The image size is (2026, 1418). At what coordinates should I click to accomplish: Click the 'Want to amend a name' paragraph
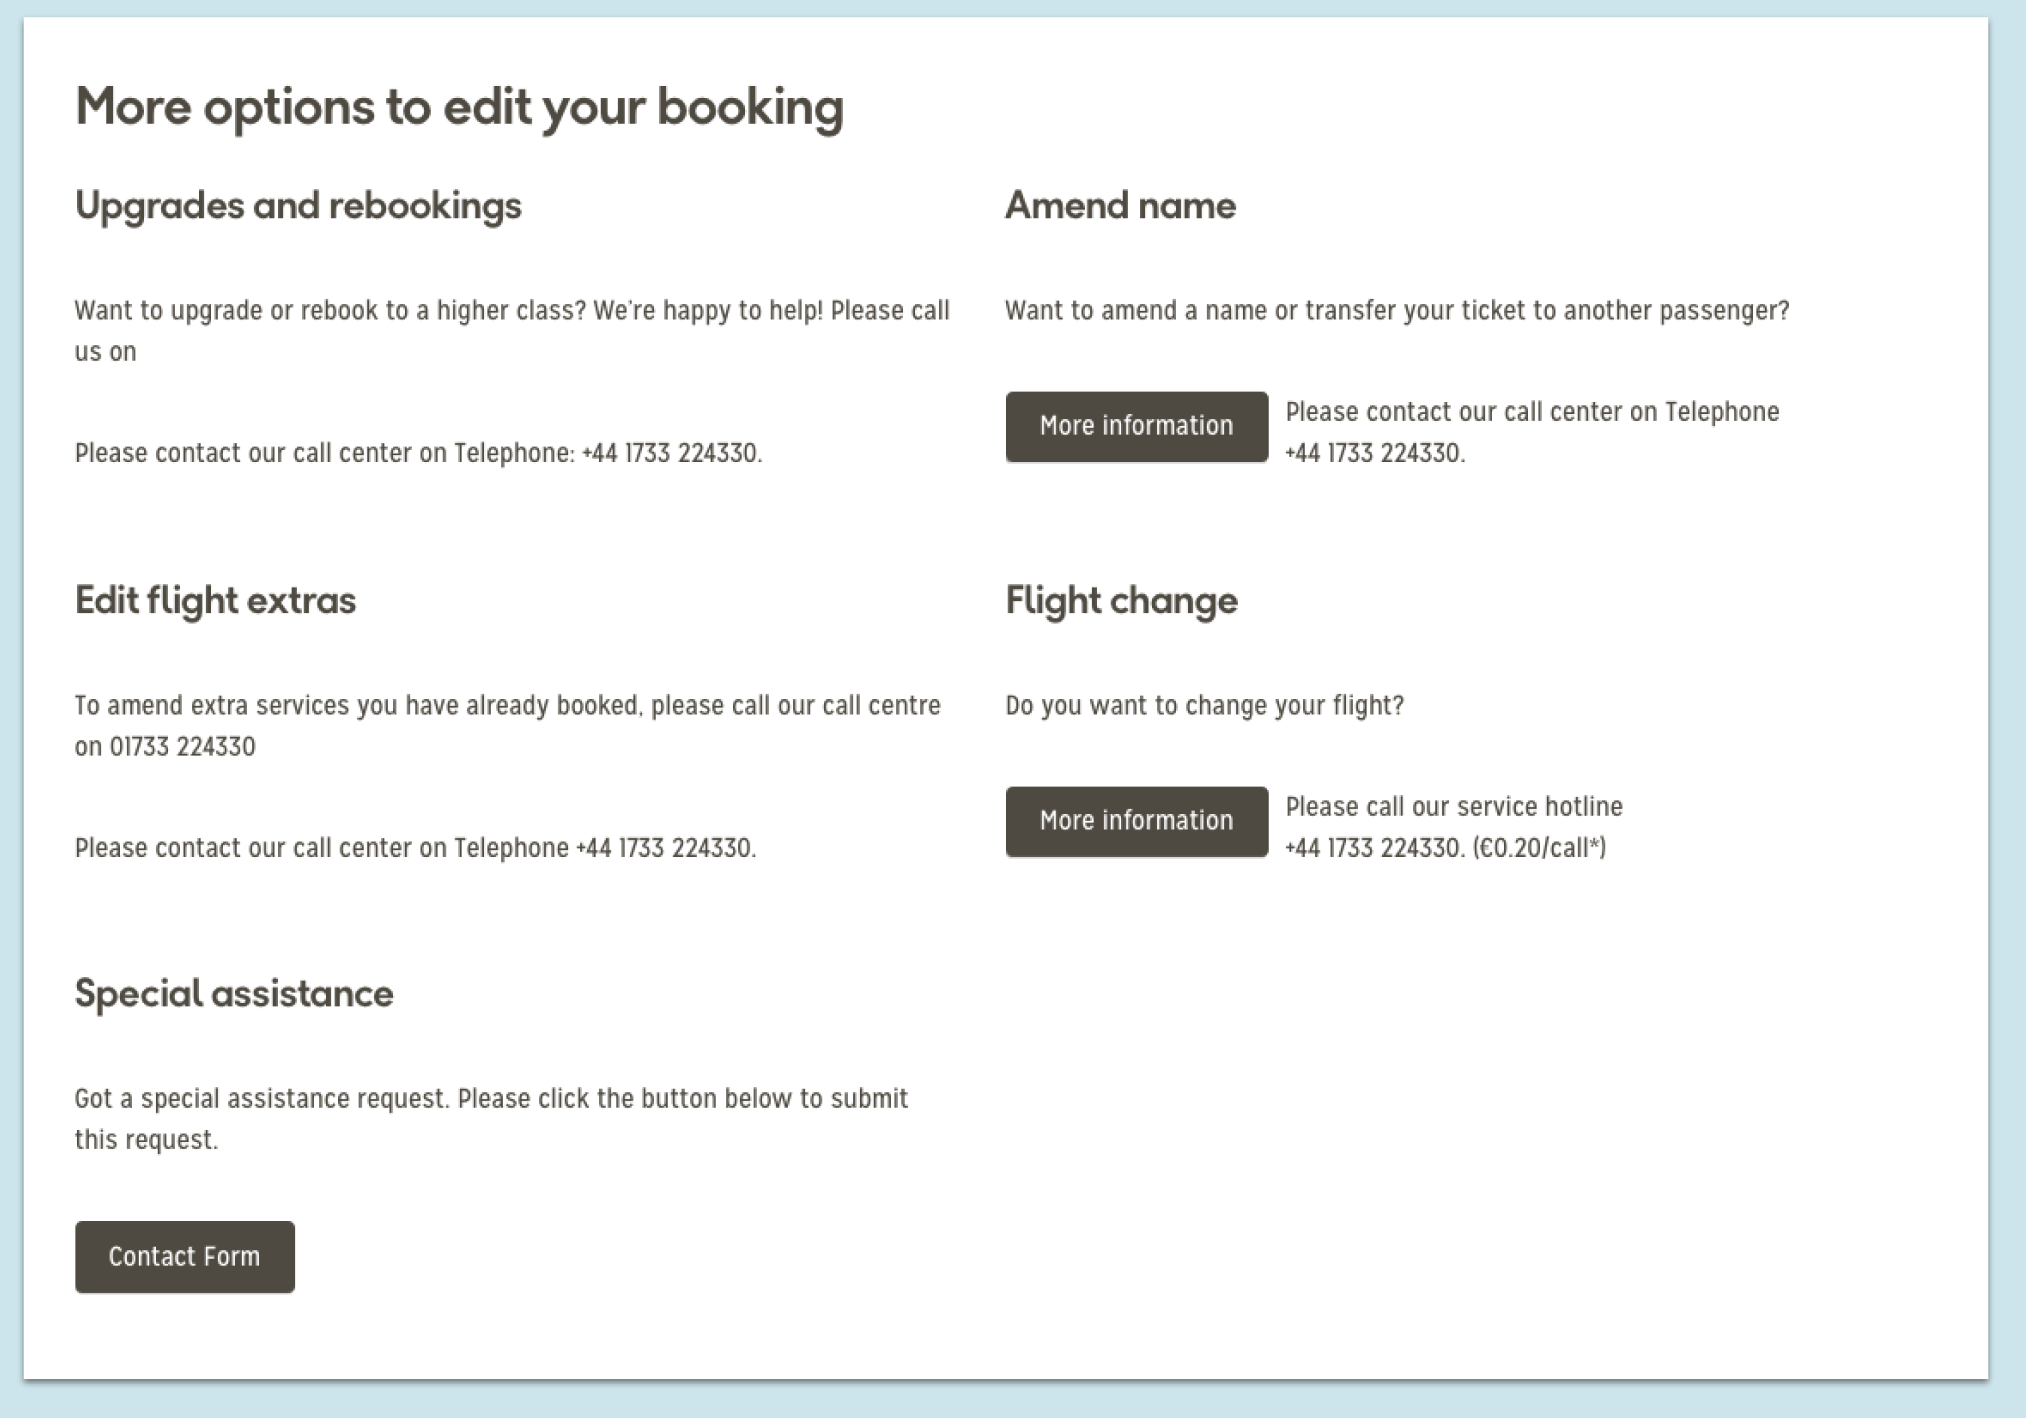tap(1396, 311)
